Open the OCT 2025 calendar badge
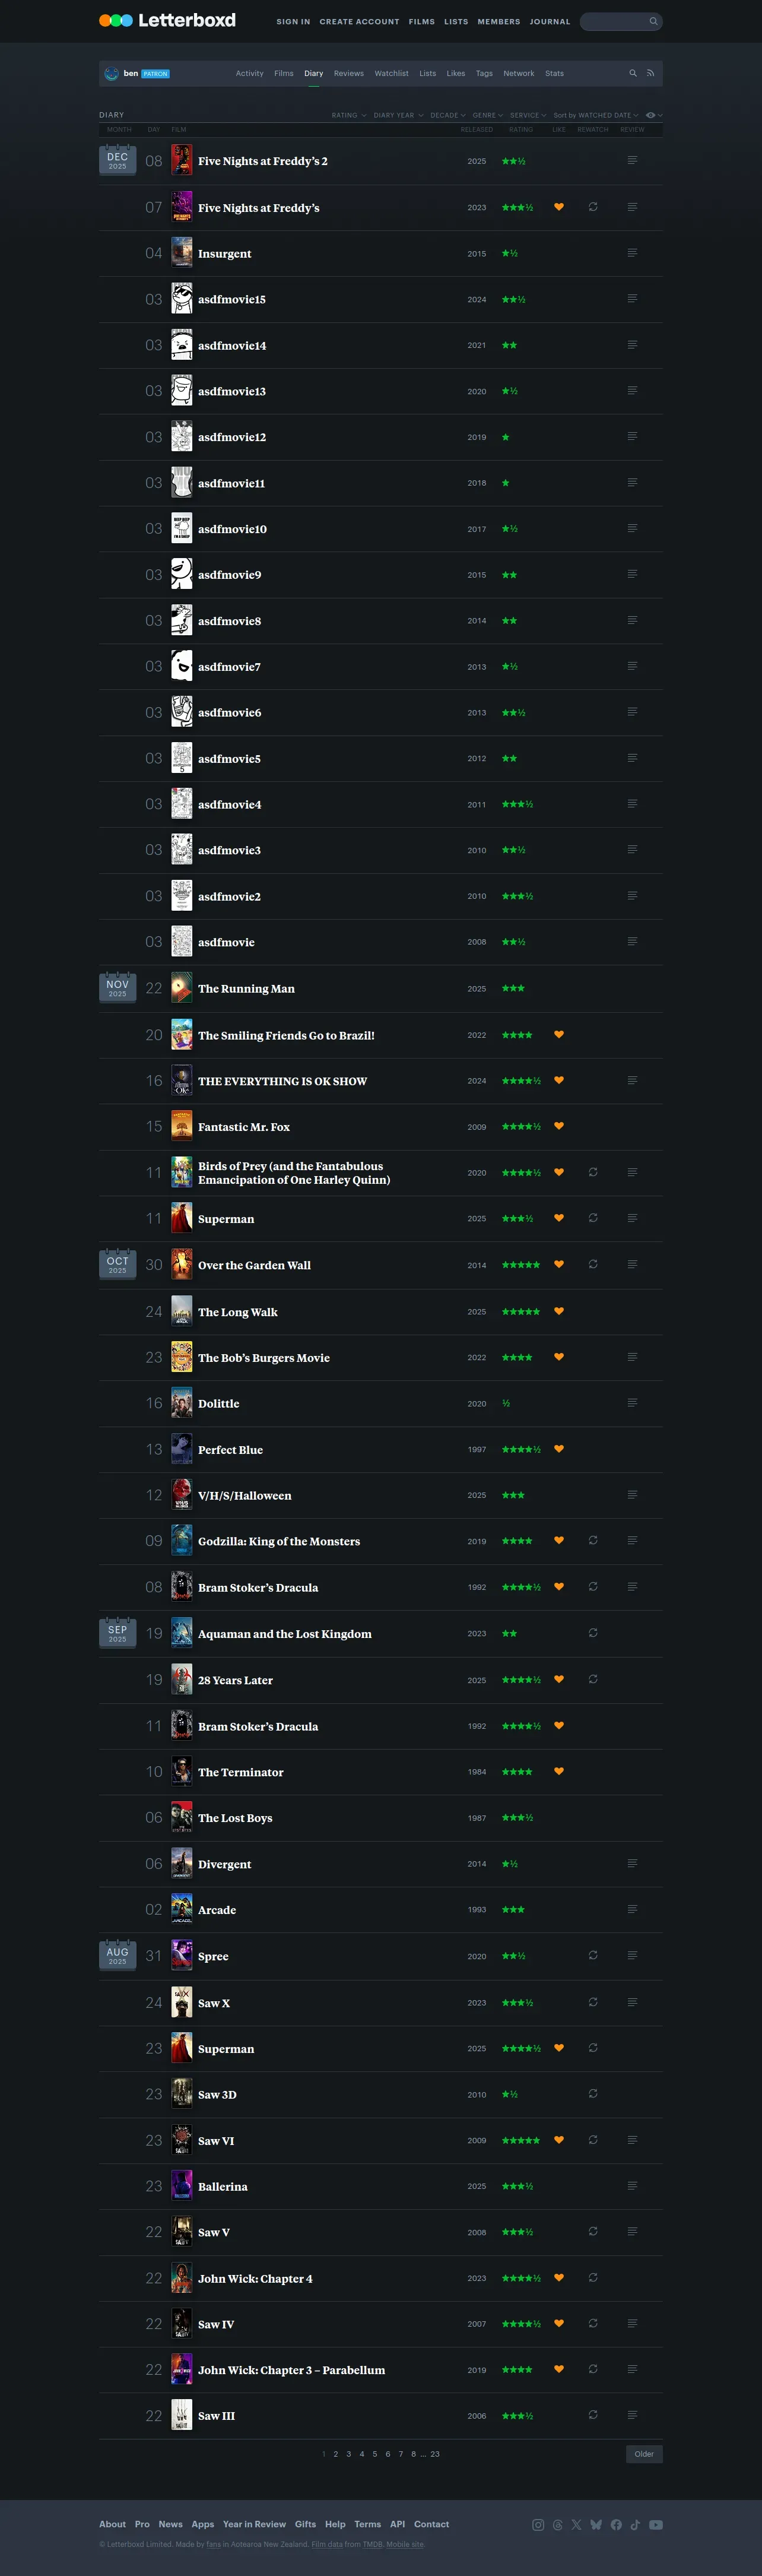Viewport: 762px width, 2576px height. 117,1264
